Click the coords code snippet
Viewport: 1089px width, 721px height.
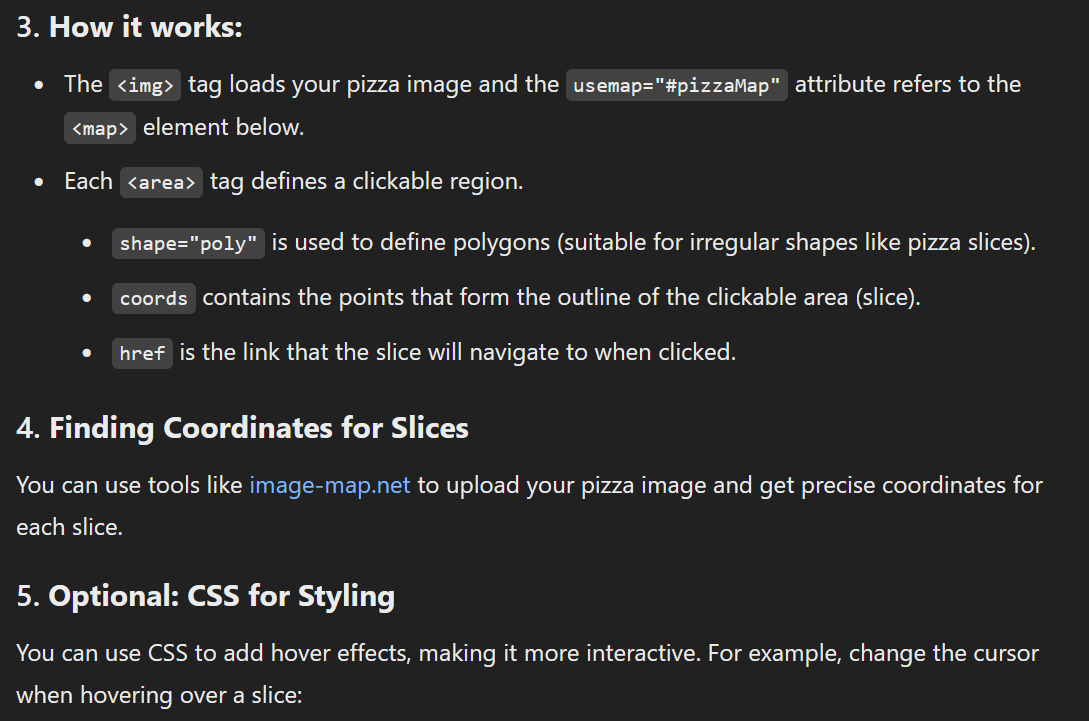(154, 298)
